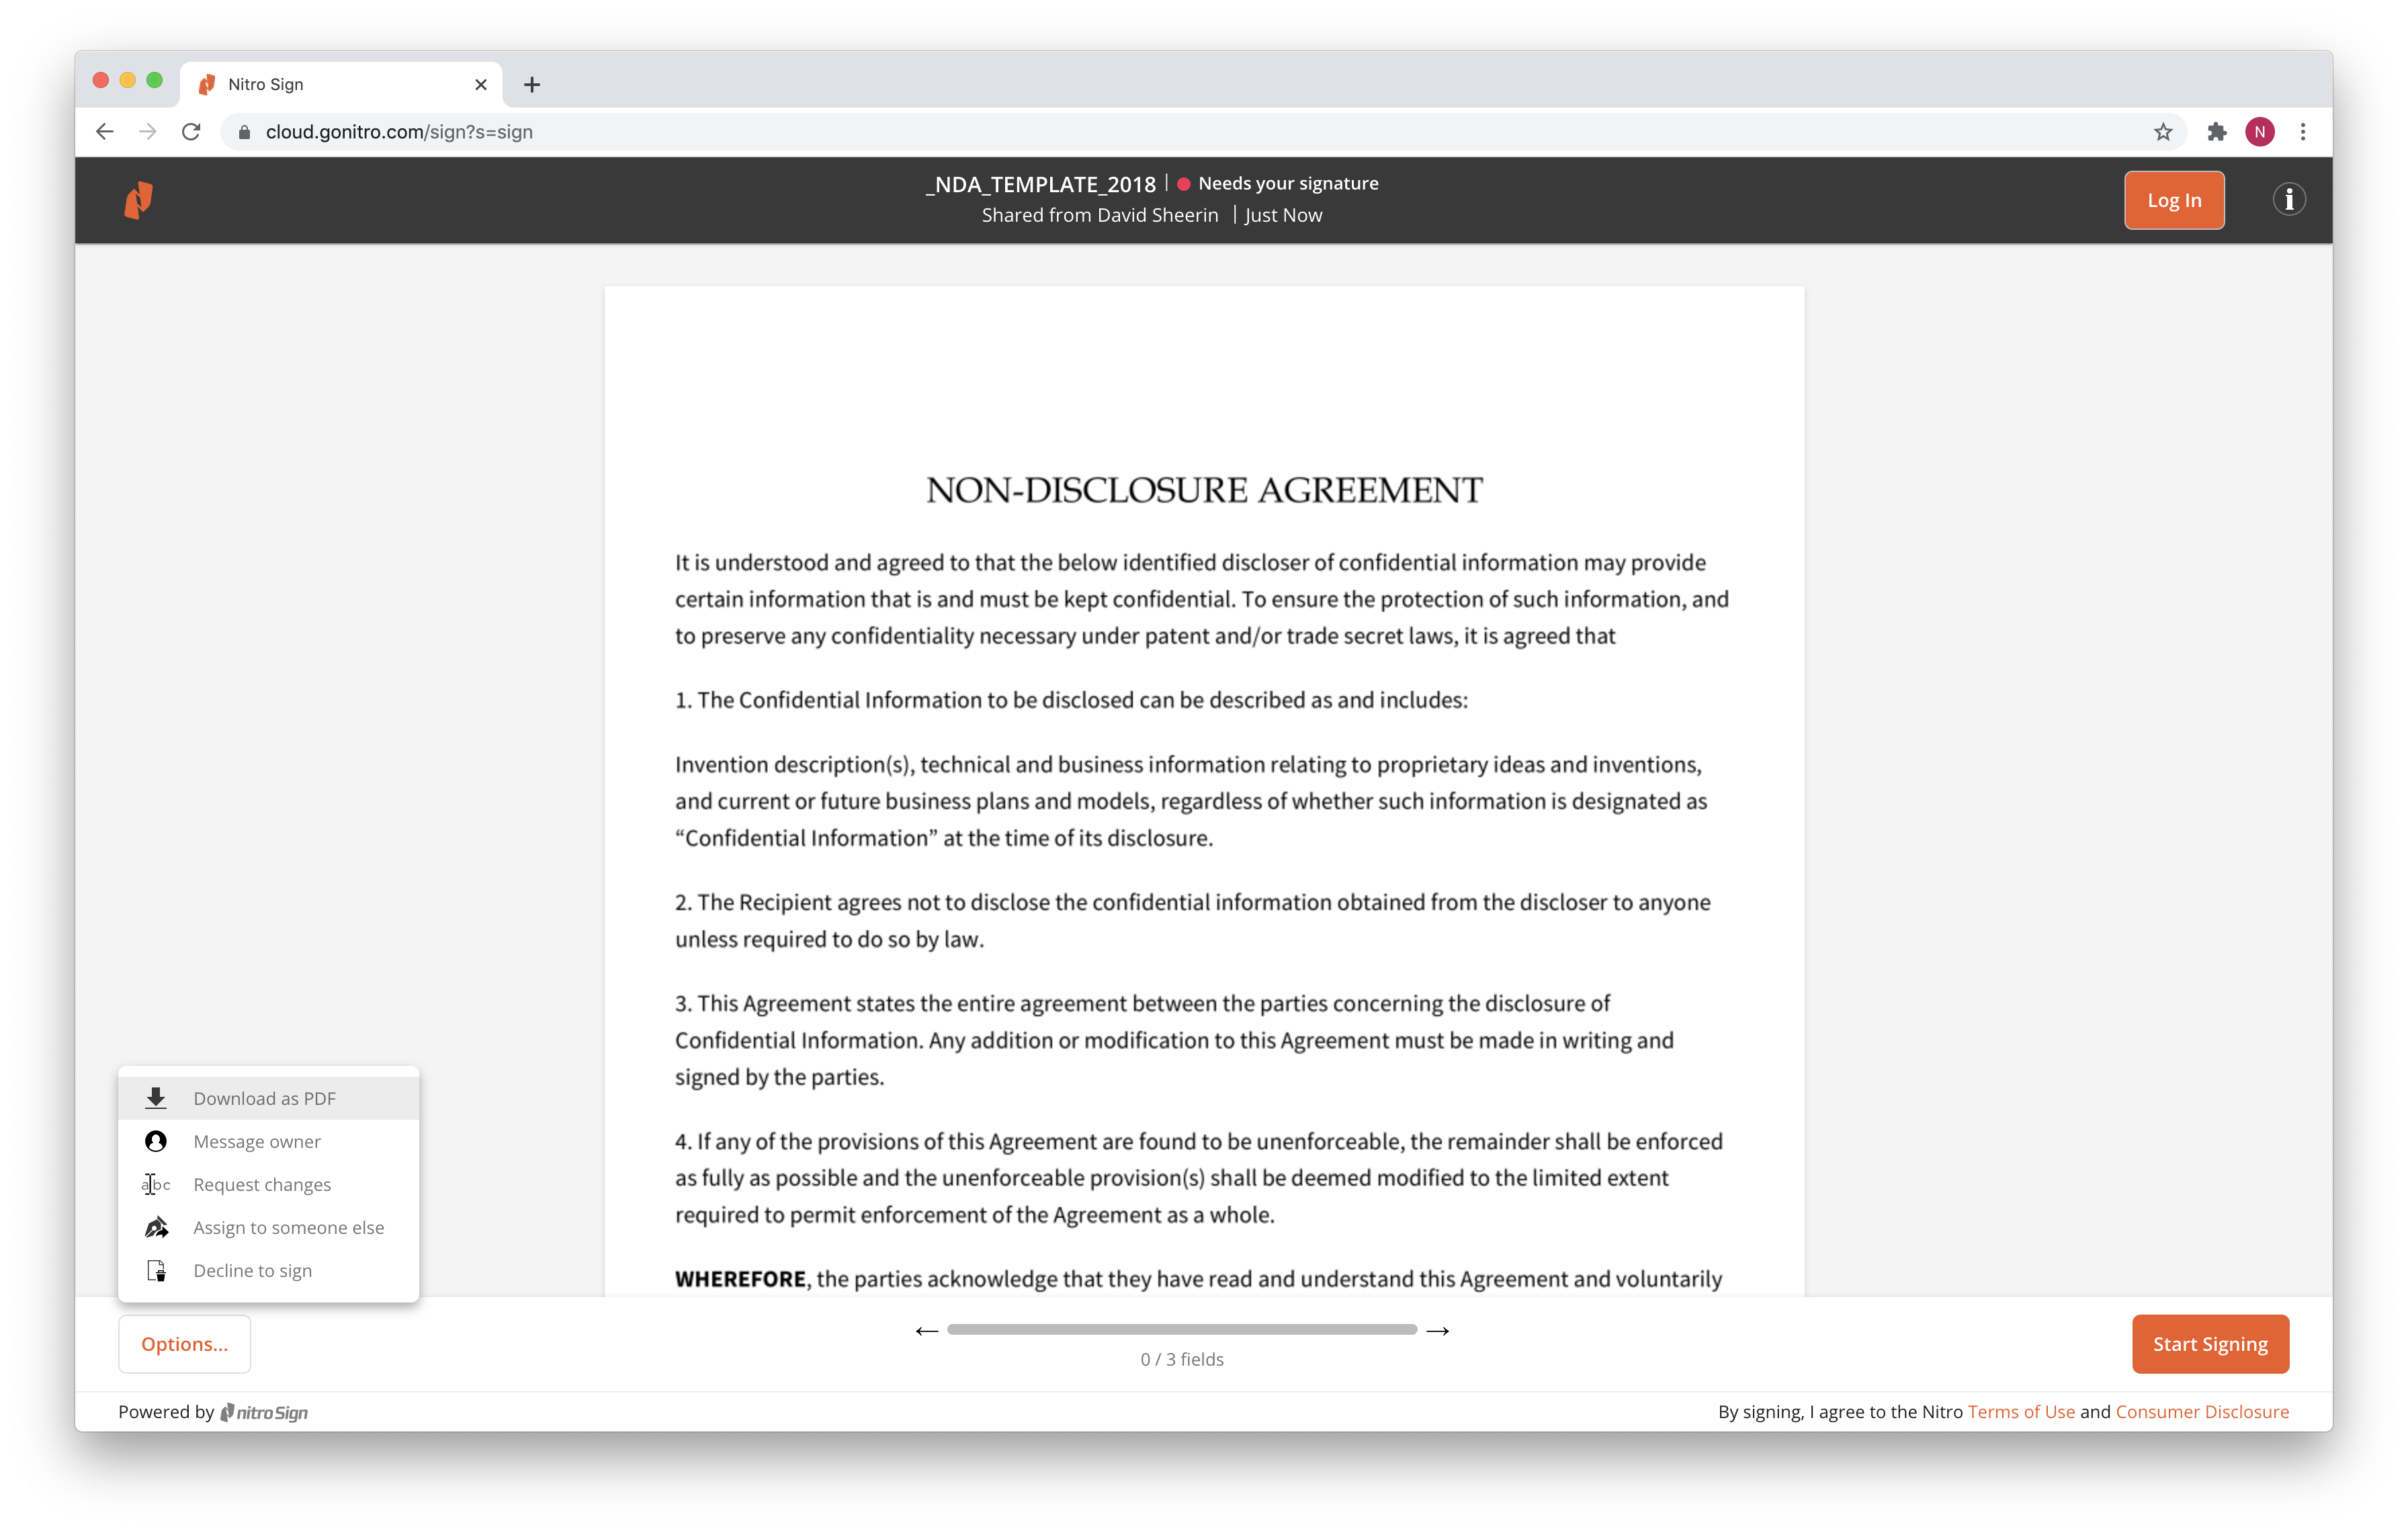Open the Options menu
The height and width of the screenshot is (1531, 2408).
click(183, 1343)
